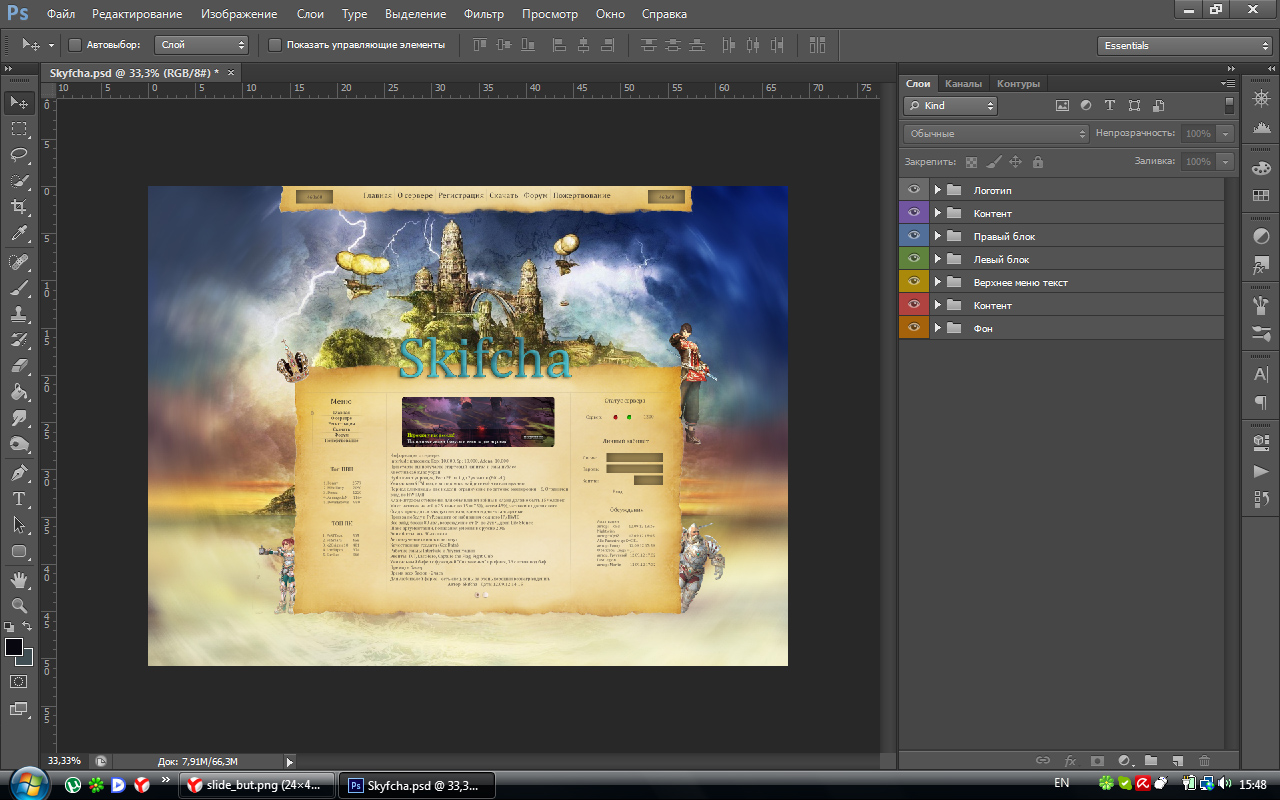Select the History Brush tool
Screen dimensions: 1280x800
click(x=19, y=340)
